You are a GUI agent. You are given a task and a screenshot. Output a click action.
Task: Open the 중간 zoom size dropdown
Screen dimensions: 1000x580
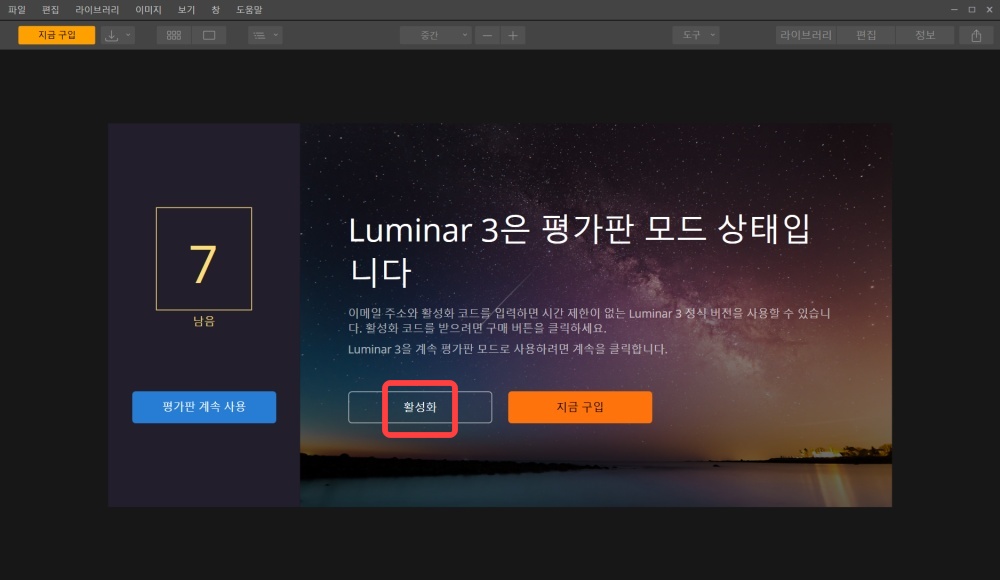pyautogui.click(x=436, y=36)
